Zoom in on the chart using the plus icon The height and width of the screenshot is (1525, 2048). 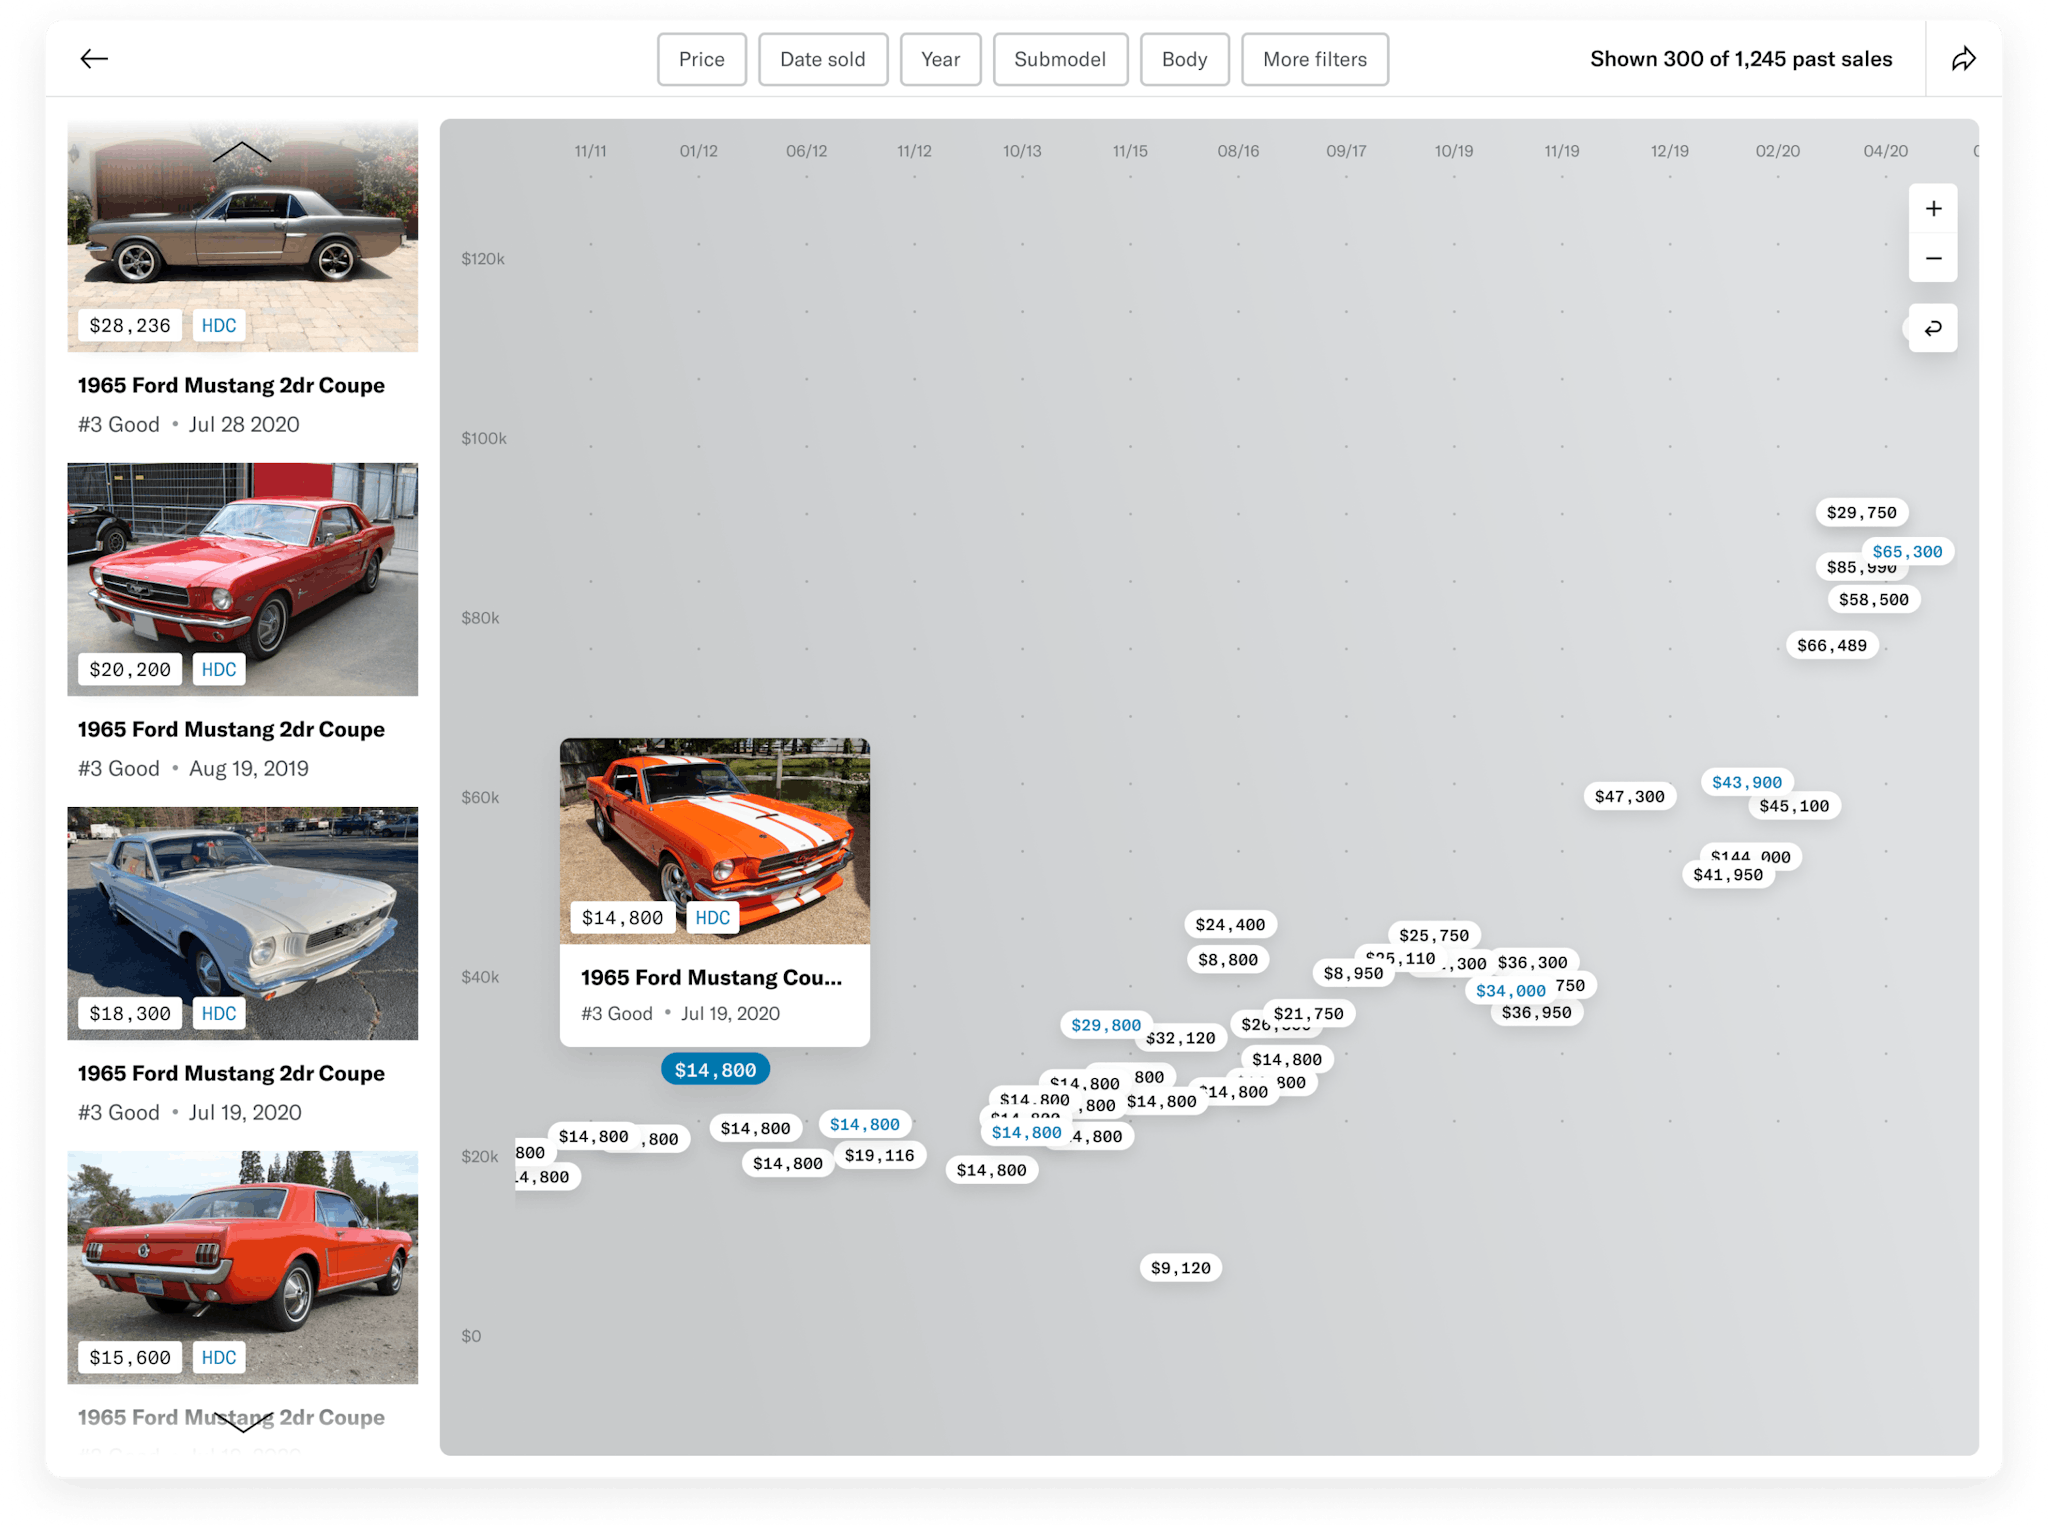click(x=1933, y=209)
